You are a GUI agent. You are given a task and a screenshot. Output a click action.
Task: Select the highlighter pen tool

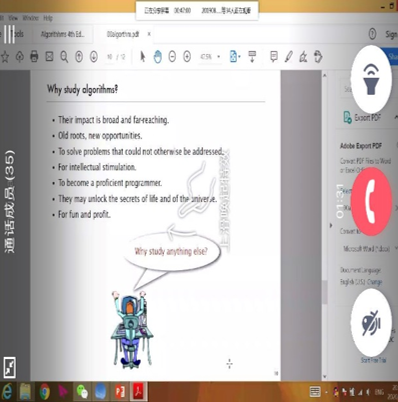pyautogui.click(x=288, y=57)
